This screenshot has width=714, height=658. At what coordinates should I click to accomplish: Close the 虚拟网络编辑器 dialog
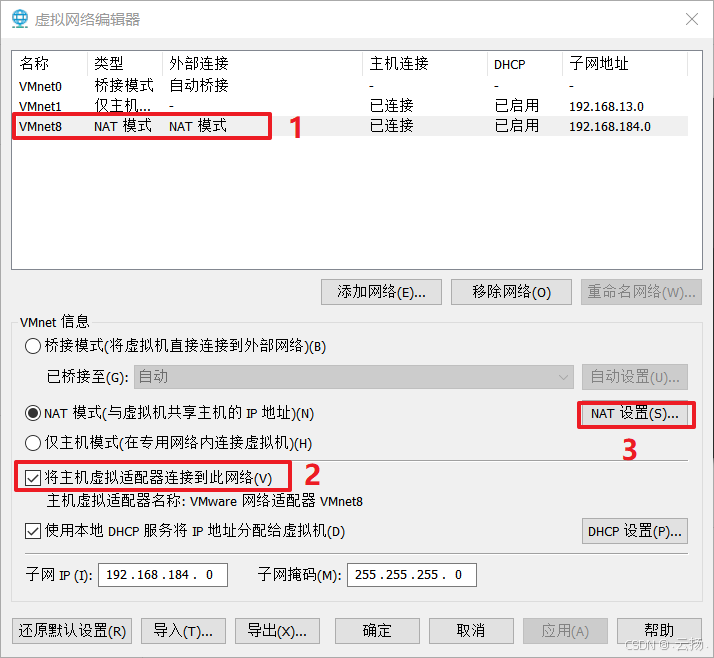tap(692, 19)
